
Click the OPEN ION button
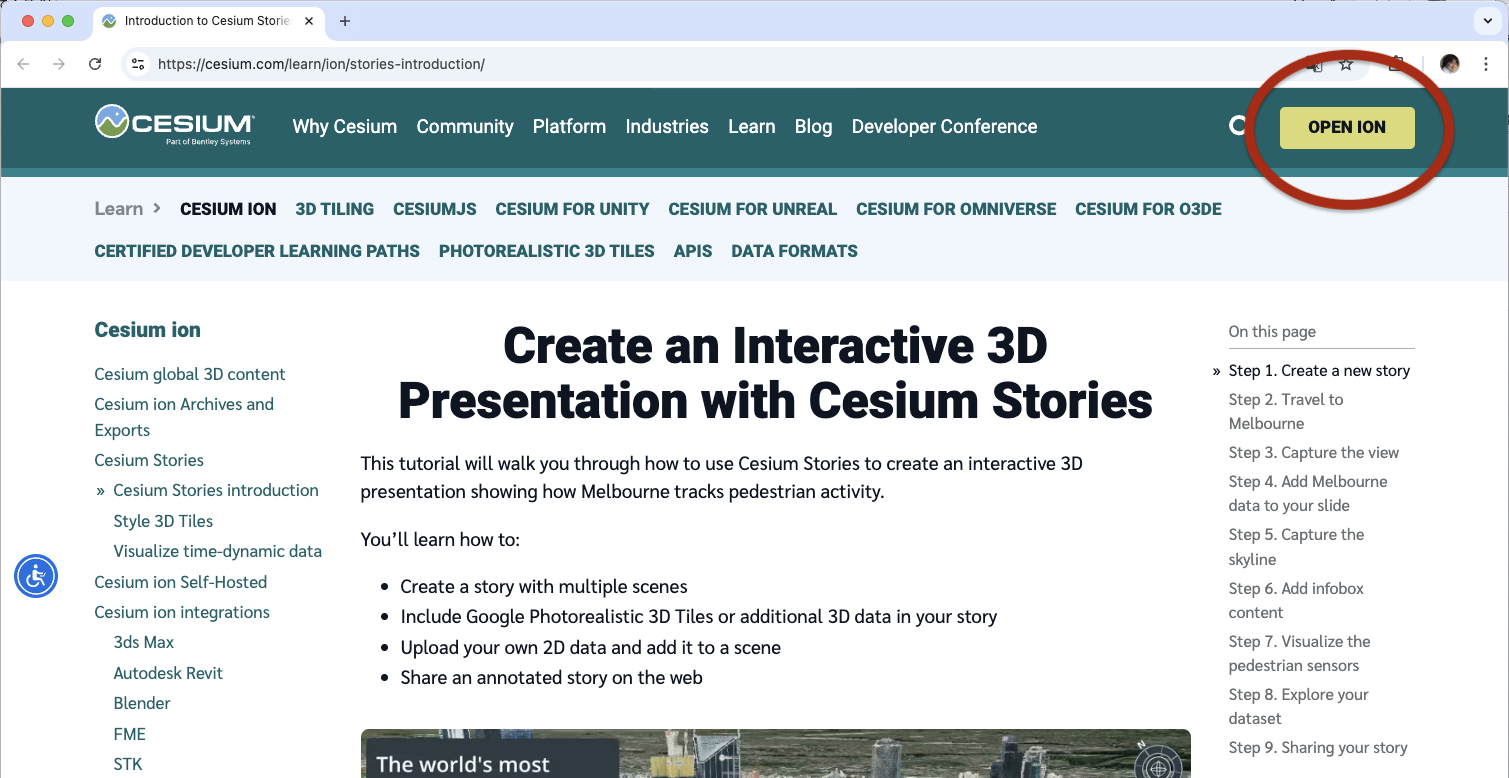click(x=1346, y=127)
